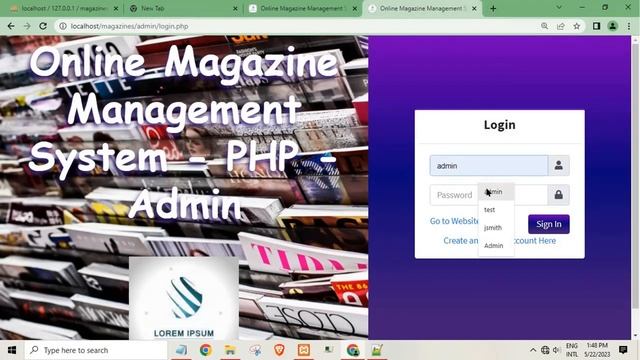The width and height of the screenshot is (640, 360).
Task: Click the taskbar search box
Action: tap(96, 350)
